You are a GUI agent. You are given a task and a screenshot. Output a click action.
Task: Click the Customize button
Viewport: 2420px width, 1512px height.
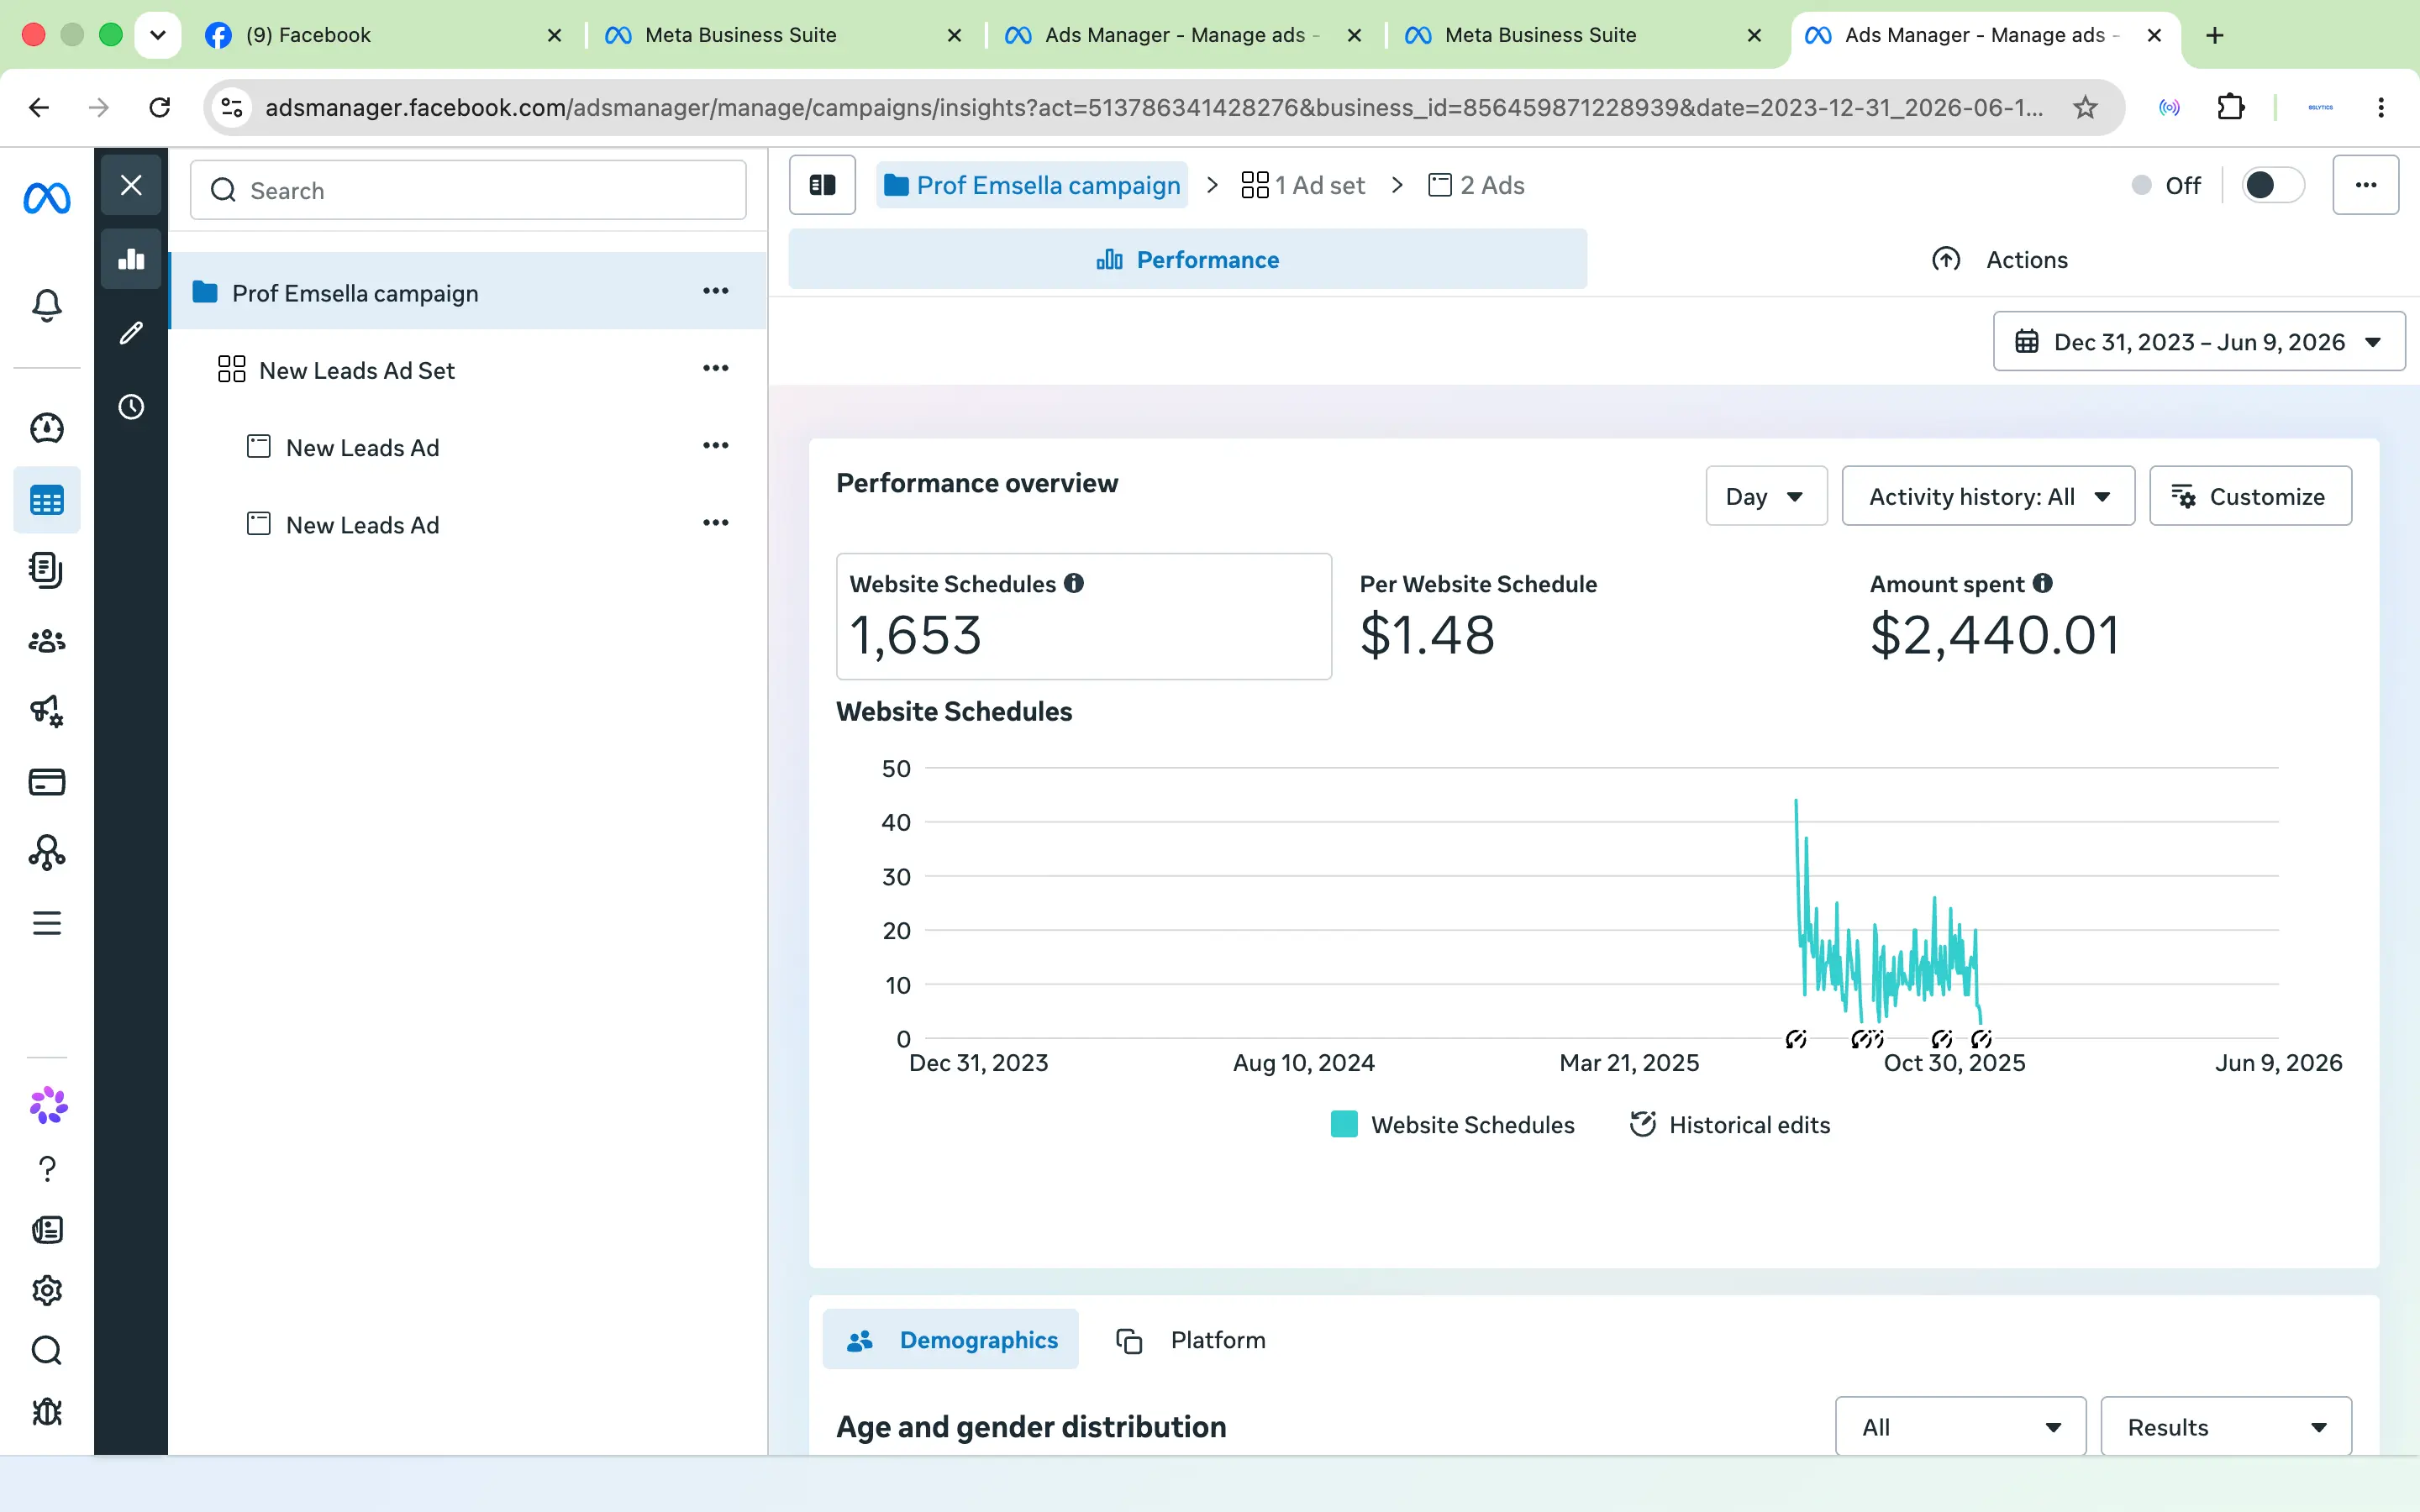[x=2250, y=496]
